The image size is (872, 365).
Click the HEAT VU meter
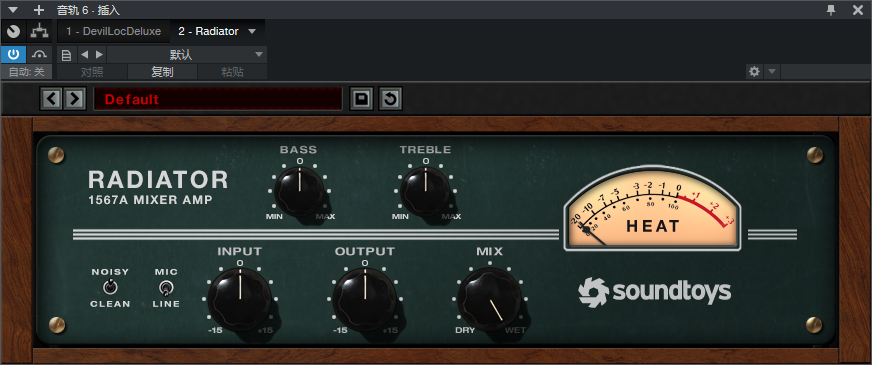[653, 209]
